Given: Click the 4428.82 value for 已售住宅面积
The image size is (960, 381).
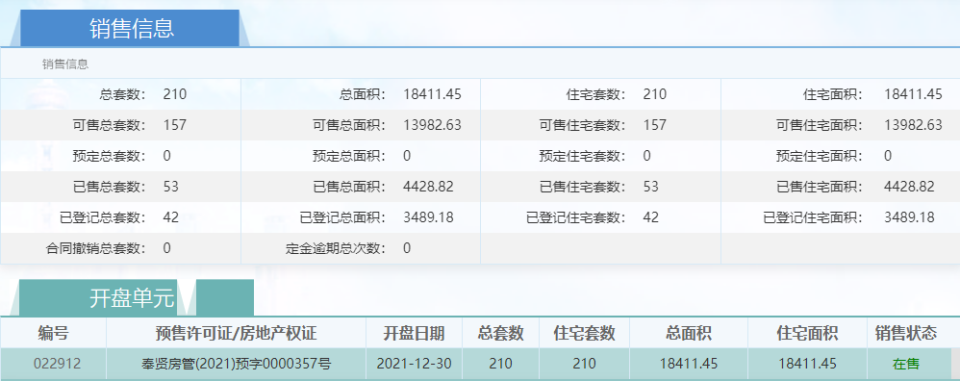Looking at the screenshot, I should (909, 187).
